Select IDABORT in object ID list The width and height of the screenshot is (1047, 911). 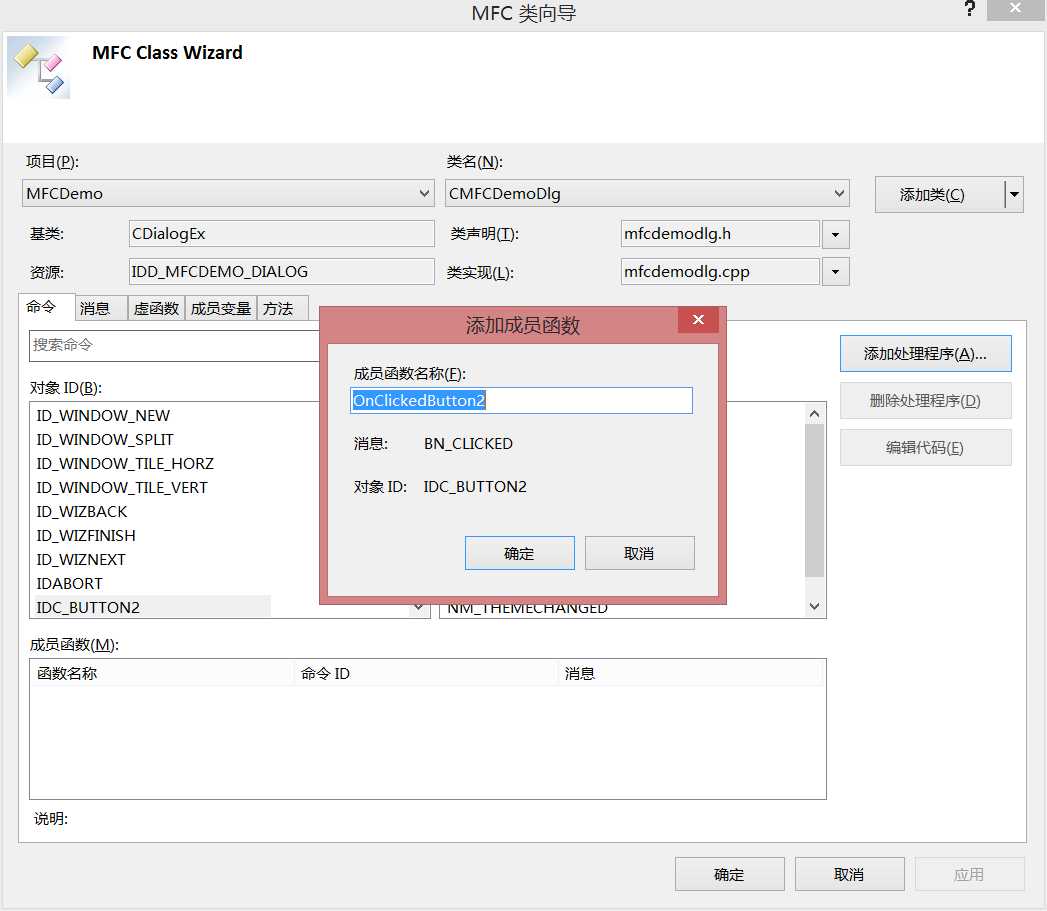coord(69,584)
